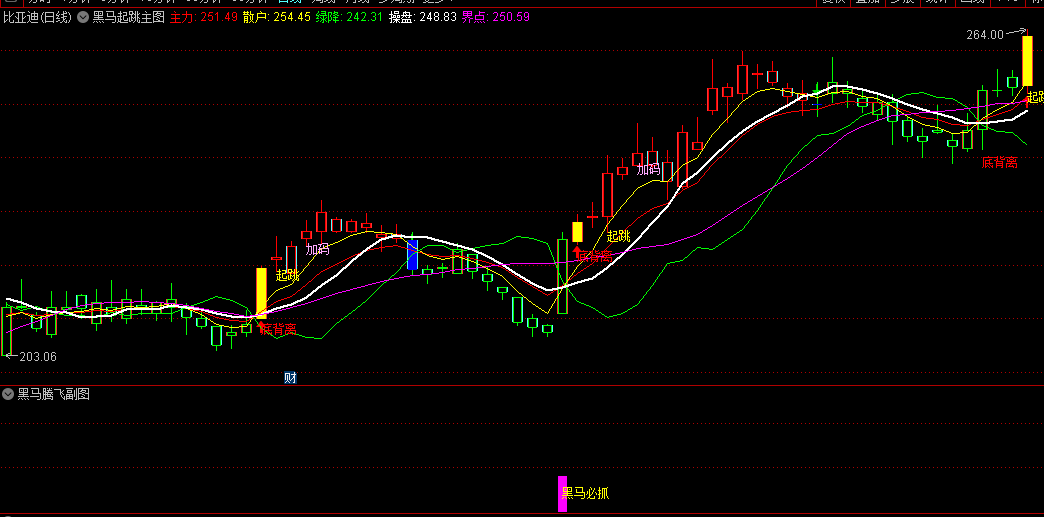The height and width of the screenshot is (517, 1044).
Task: Click the 264.00 high price label
Action: coord(985,35)
